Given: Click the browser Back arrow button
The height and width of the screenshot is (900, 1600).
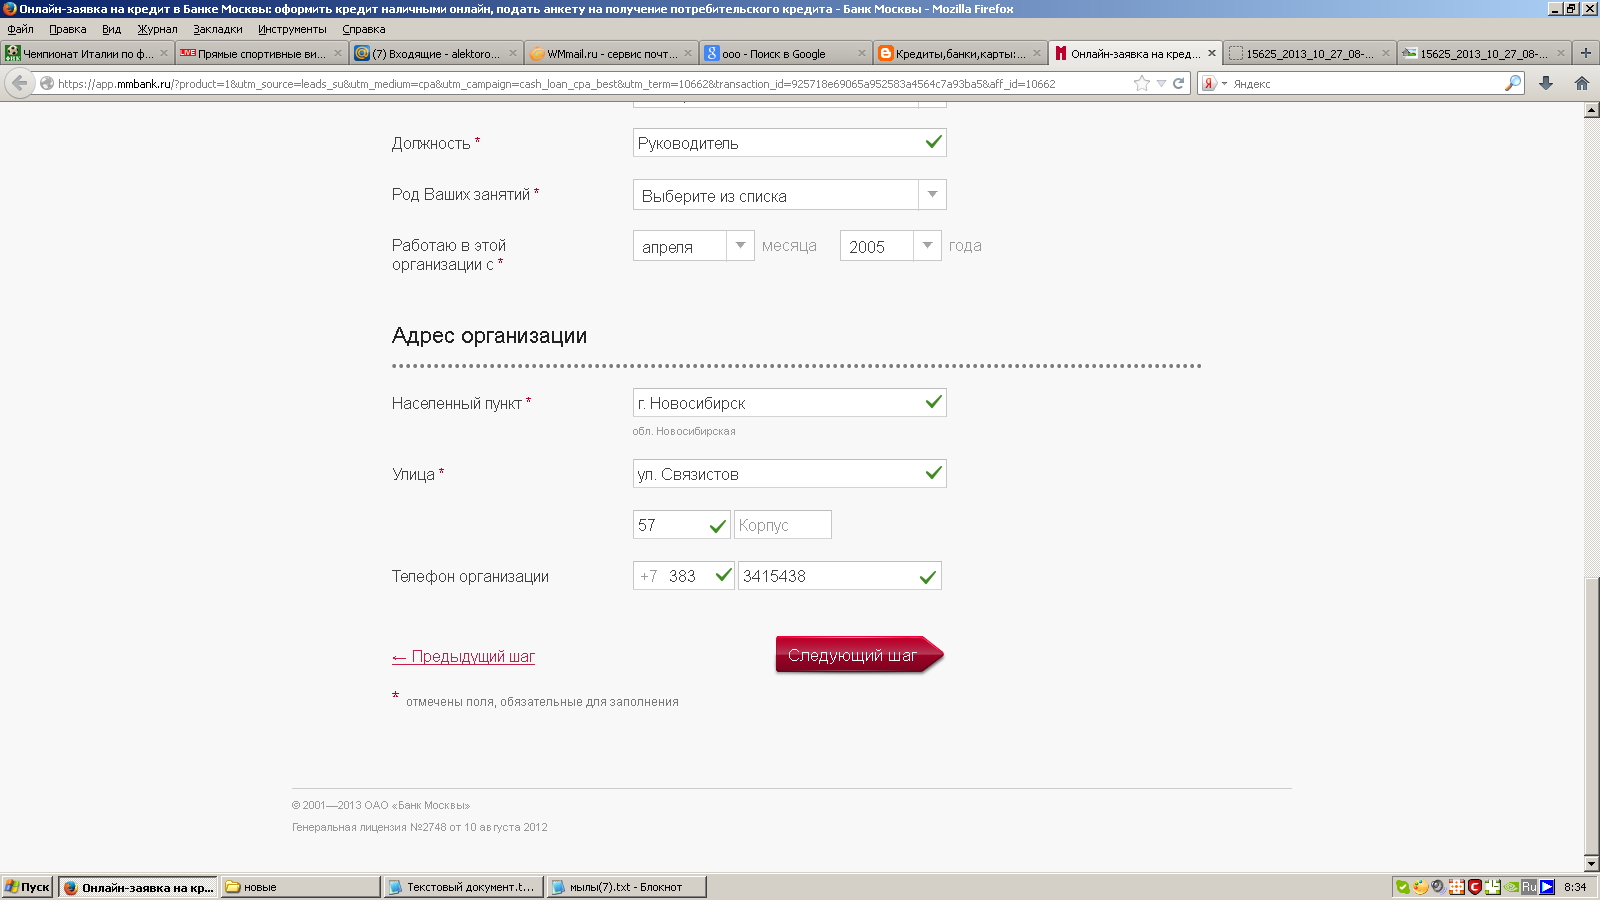Looking at the screenshot, I should (x=19, y=83).
